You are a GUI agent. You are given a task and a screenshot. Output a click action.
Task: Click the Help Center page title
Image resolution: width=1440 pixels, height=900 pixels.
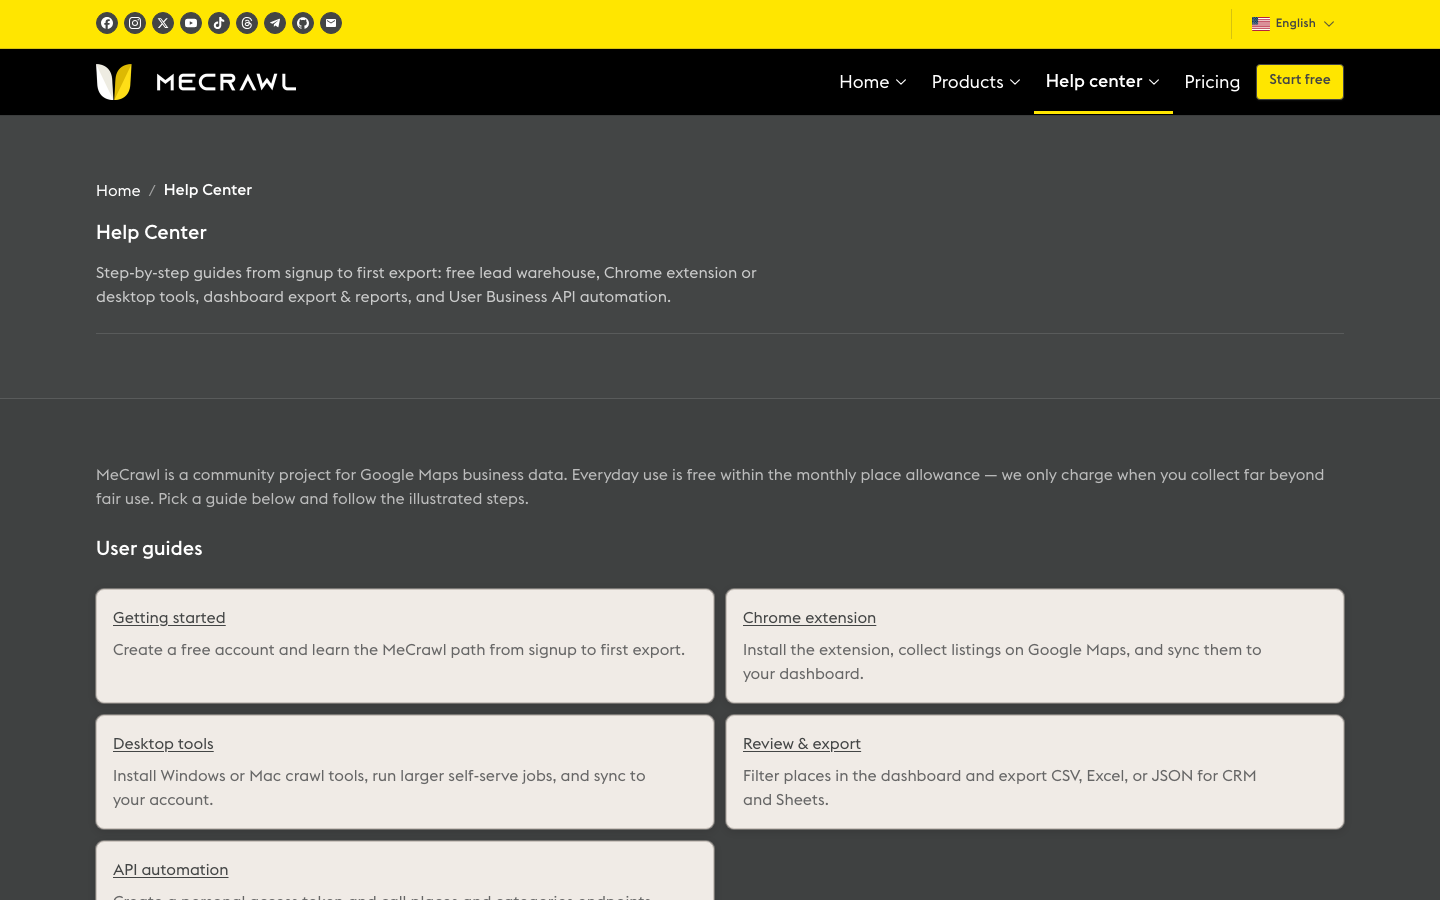pos(151,233)
